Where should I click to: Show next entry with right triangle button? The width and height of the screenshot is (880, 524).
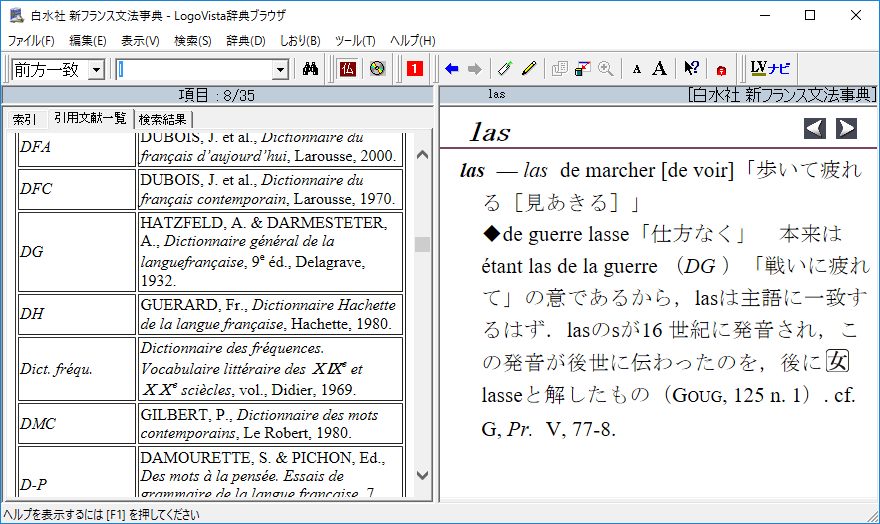point(846,128)
